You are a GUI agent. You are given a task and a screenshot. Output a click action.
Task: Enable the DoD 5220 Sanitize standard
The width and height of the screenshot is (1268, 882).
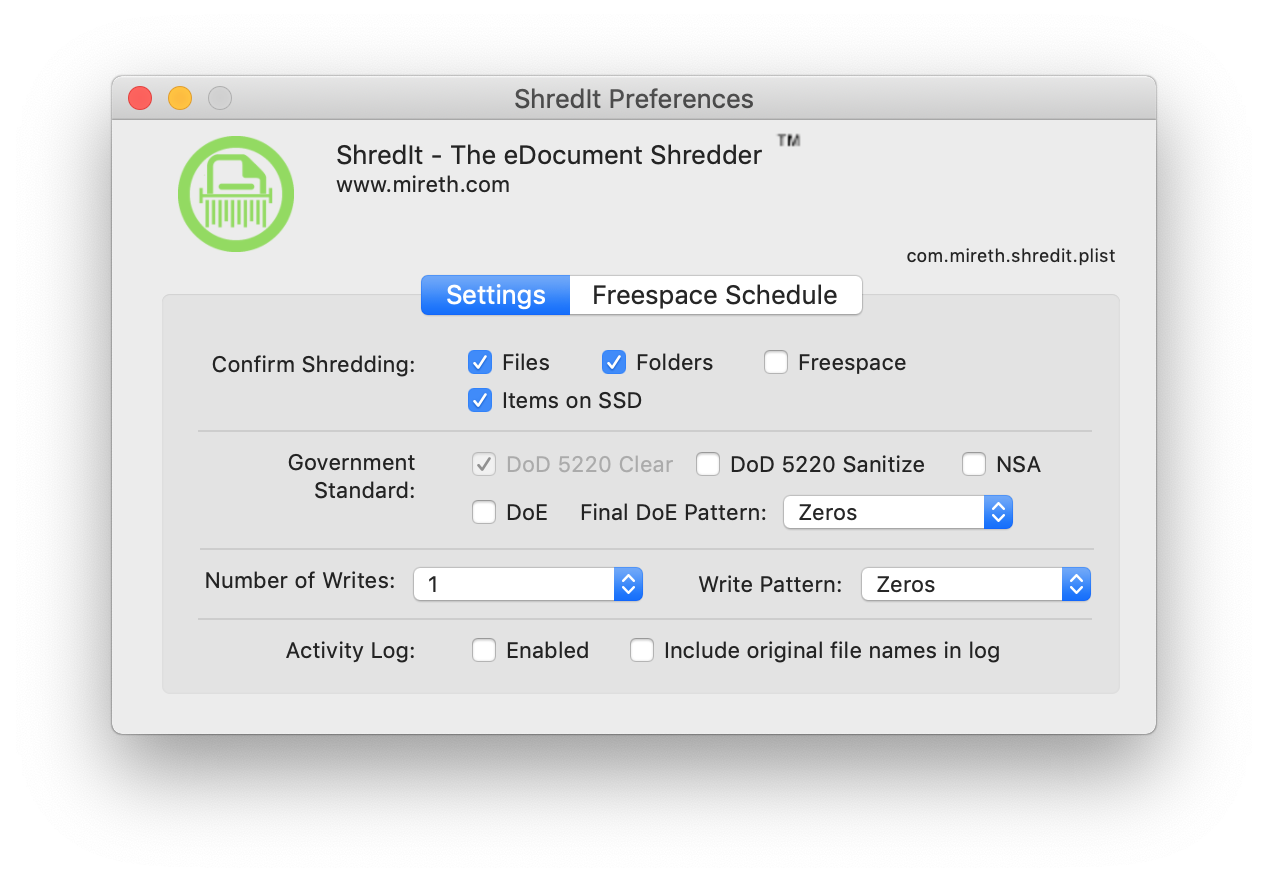click(708, 464)
